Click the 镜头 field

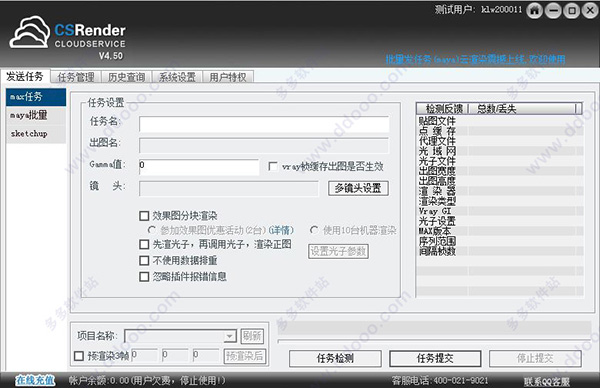pyautogui.click(x=228, y=189)
